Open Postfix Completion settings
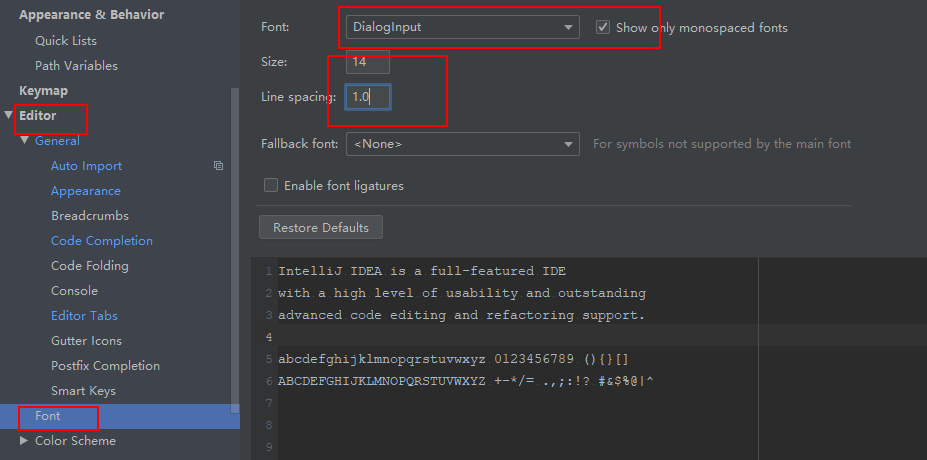Image resolution: width=927 pixels, height=460 pixels. tap(105, 366)
